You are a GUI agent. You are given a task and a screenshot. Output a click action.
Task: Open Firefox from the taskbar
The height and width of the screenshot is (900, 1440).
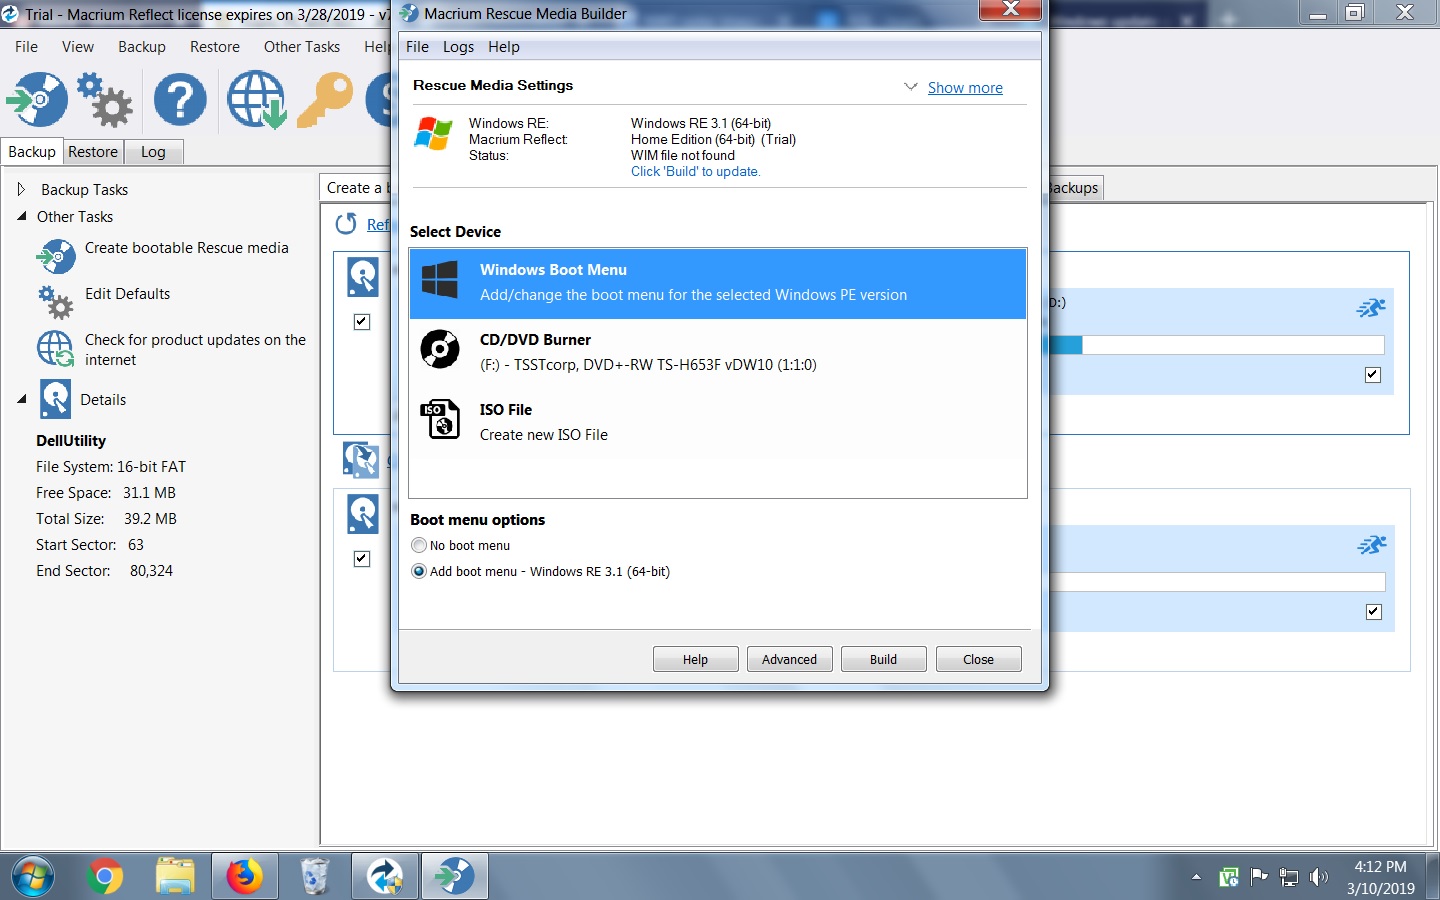[x=244, y=877]
